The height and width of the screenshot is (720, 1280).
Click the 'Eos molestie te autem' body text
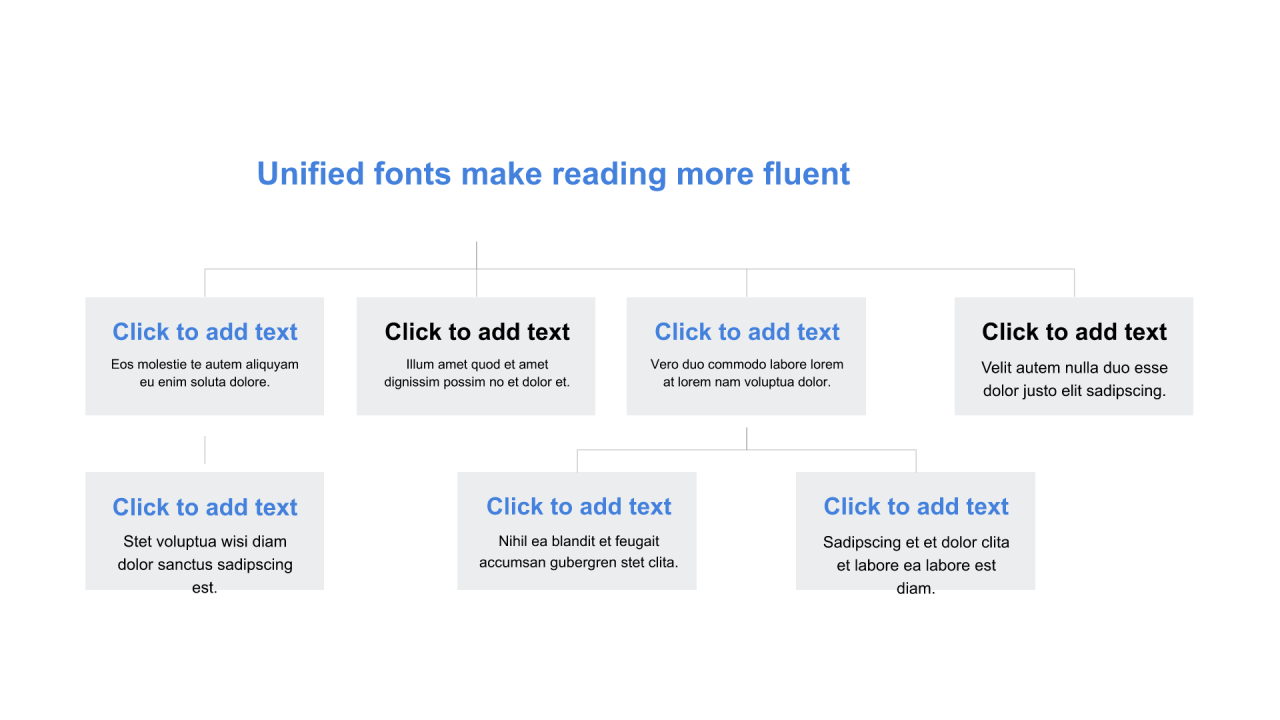[205, 373]
